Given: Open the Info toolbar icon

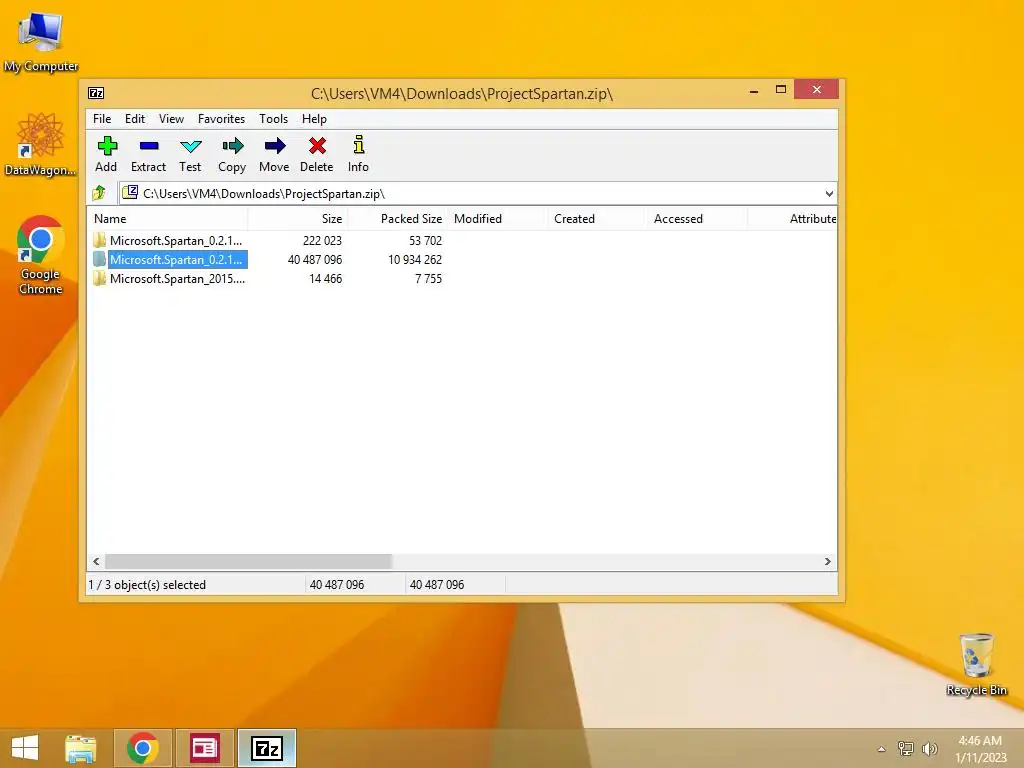Looking at the screenshot, I should click(359, 154).
